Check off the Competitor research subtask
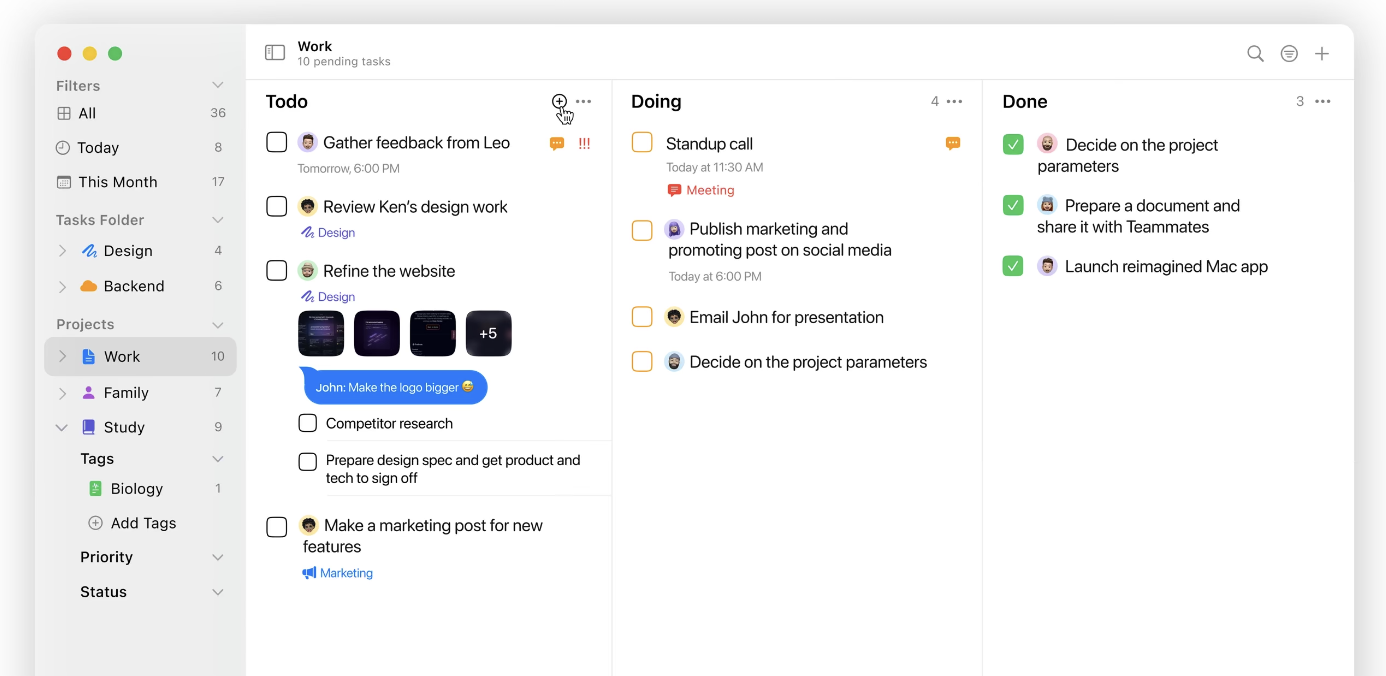This screenshot has width=1386, height=676. click(307, 423)
